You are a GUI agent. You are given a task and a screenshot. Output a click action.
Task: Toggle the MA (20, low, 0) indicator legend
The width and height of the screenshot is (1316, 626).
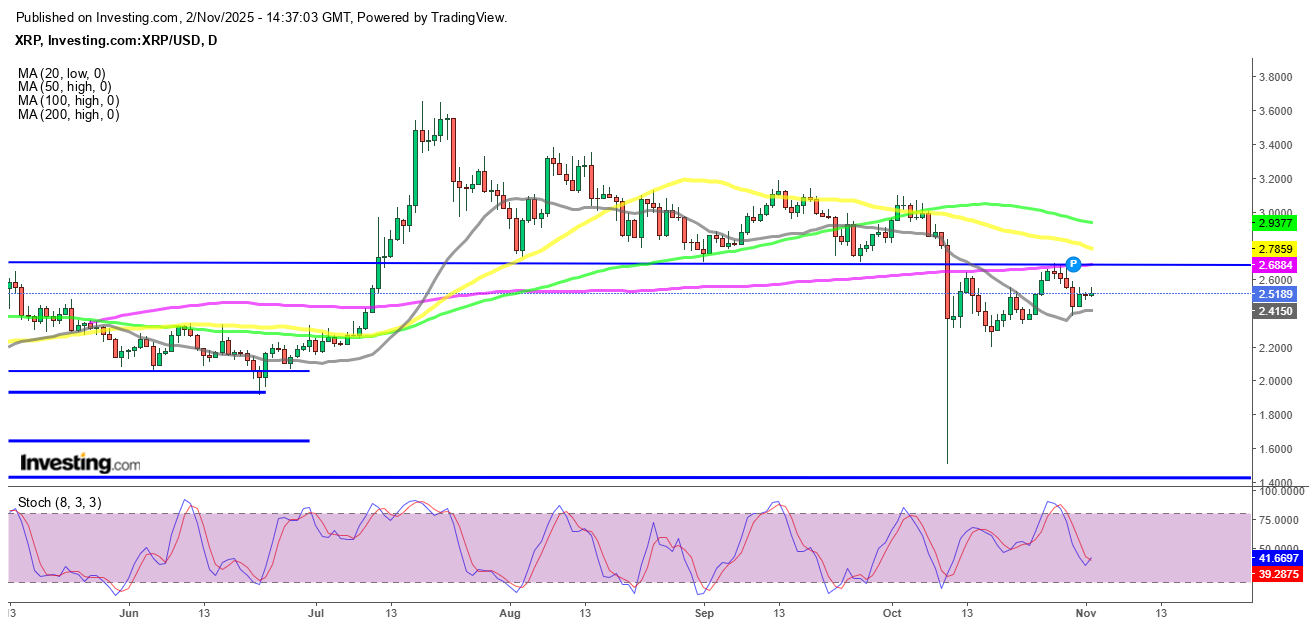[62, 73]
